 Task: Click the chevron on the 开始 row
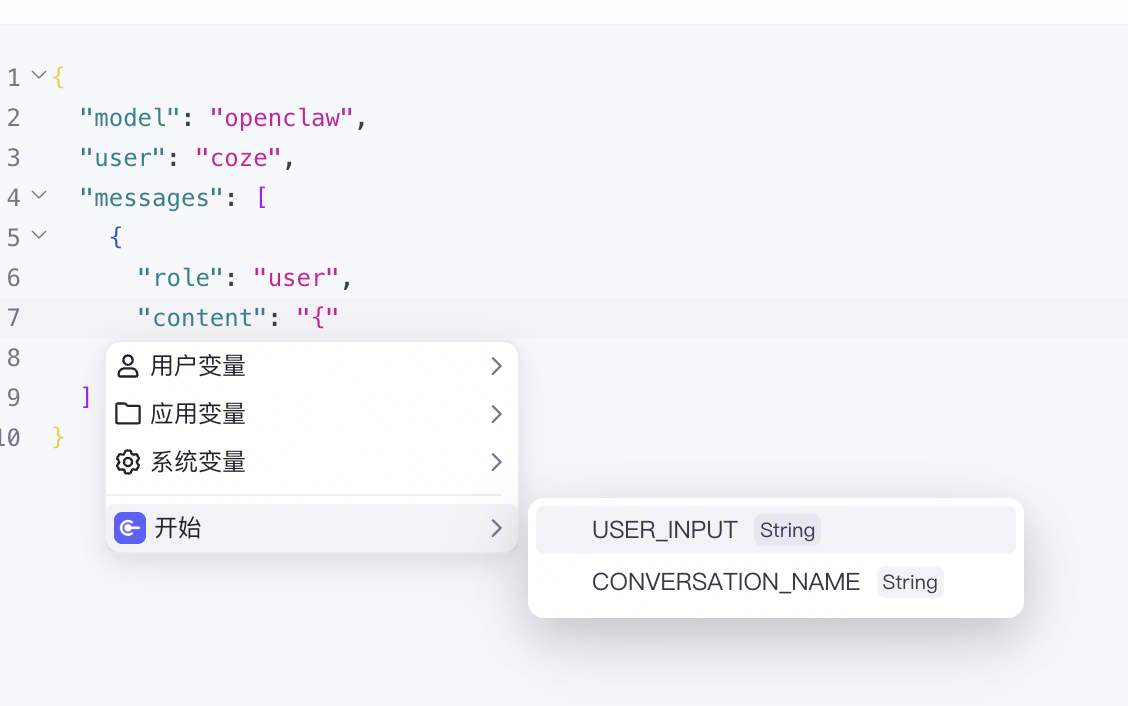point(496,528)
